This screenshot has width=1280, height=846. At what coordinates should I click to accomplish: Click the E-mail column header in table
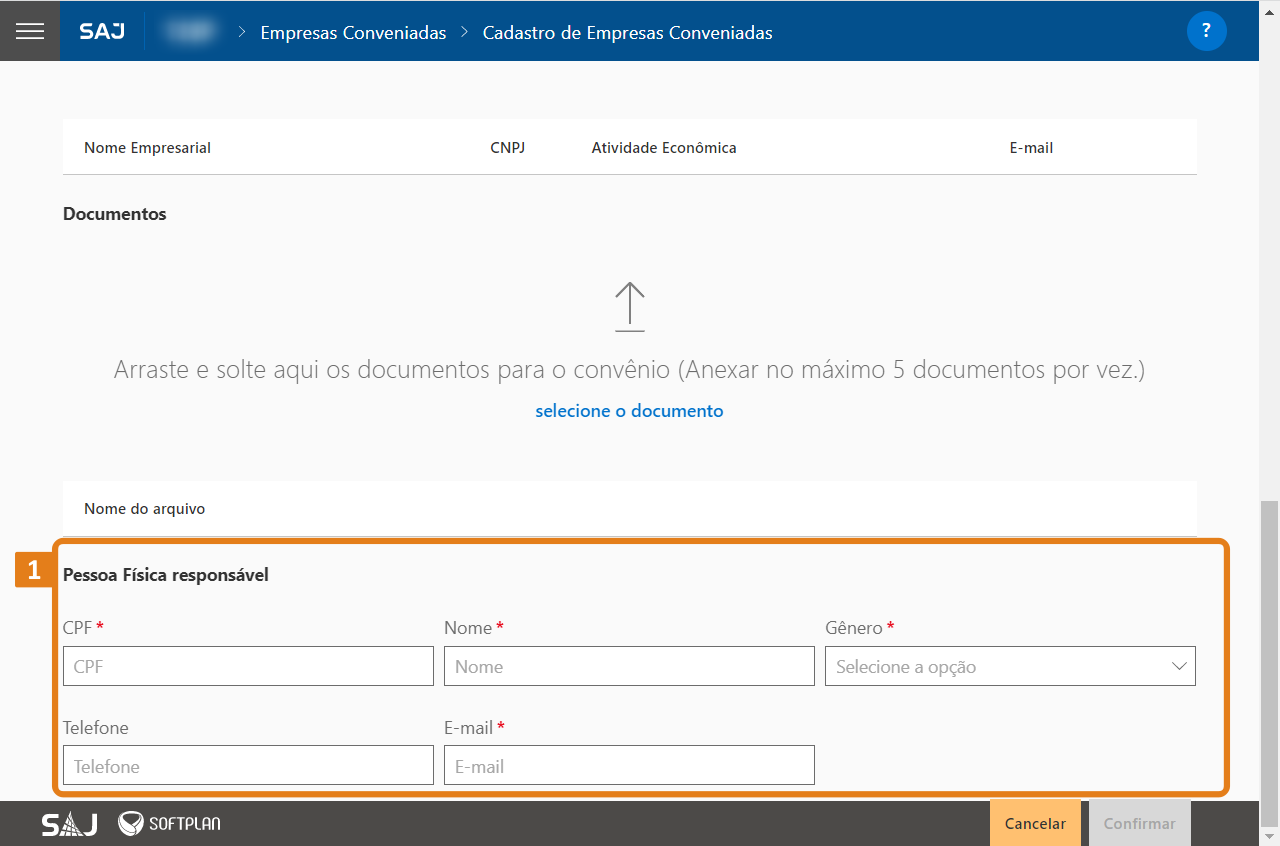tap(1031, 148)
